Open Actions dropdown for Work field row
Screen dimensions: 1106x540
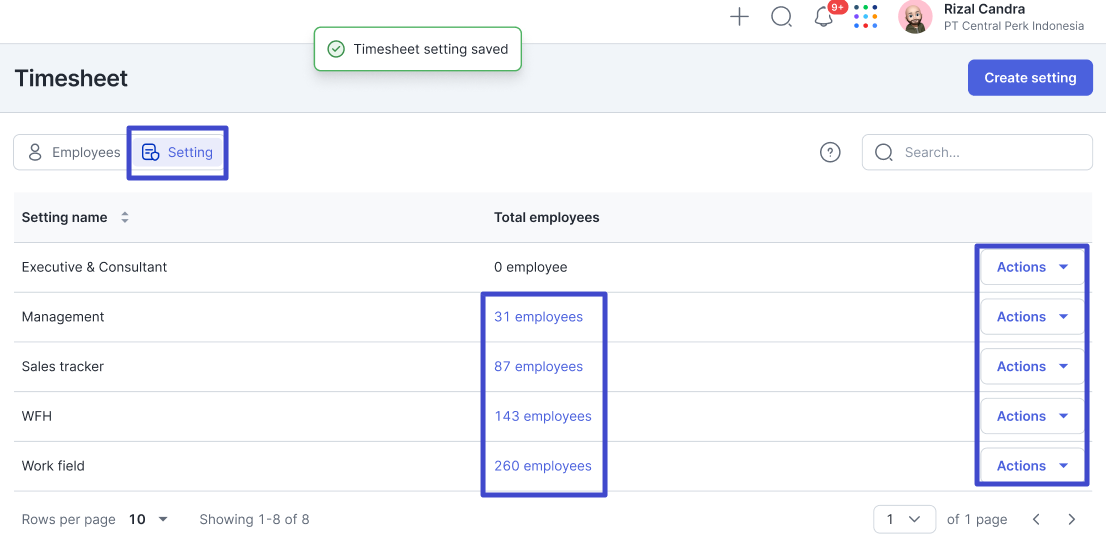click(x=1032, y=466)
